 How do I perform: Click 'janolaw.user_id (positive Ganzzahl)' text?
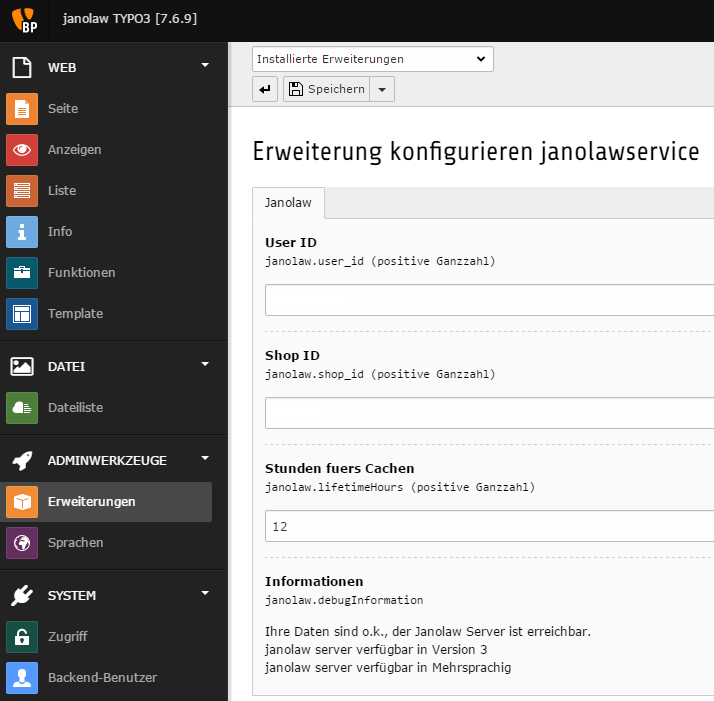380,261
